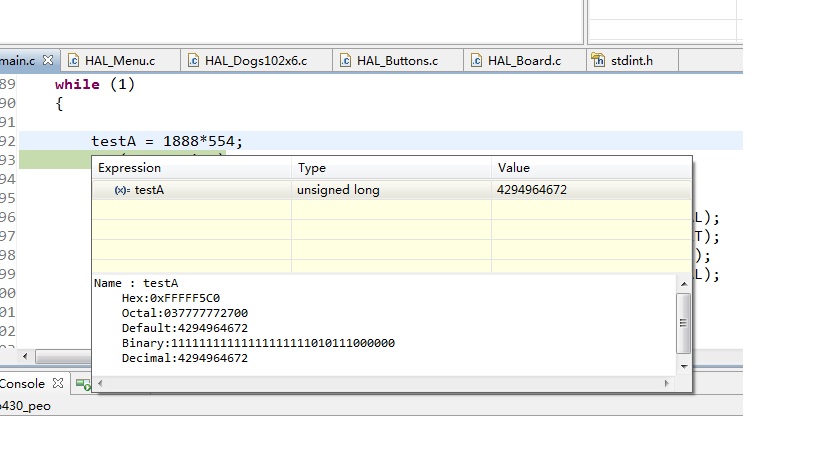The height and width of the screenshot is (460, 819).
Task: Click line number 89 in the gutter
Action: coord(8,85)
